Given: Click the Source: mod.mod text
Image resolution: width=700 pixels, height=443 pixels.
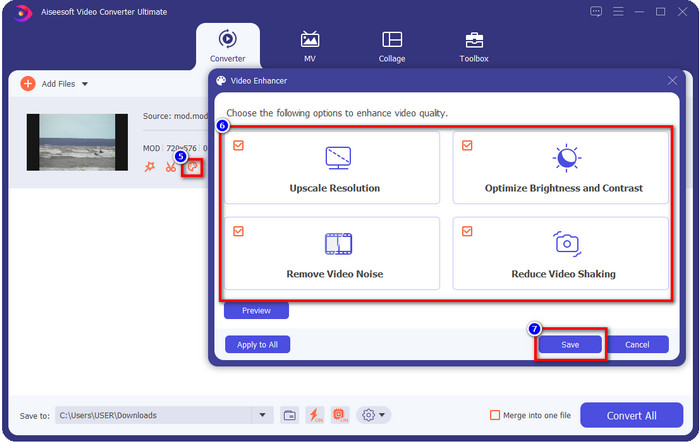Looking at the screenshot, I should coord(175,116).
